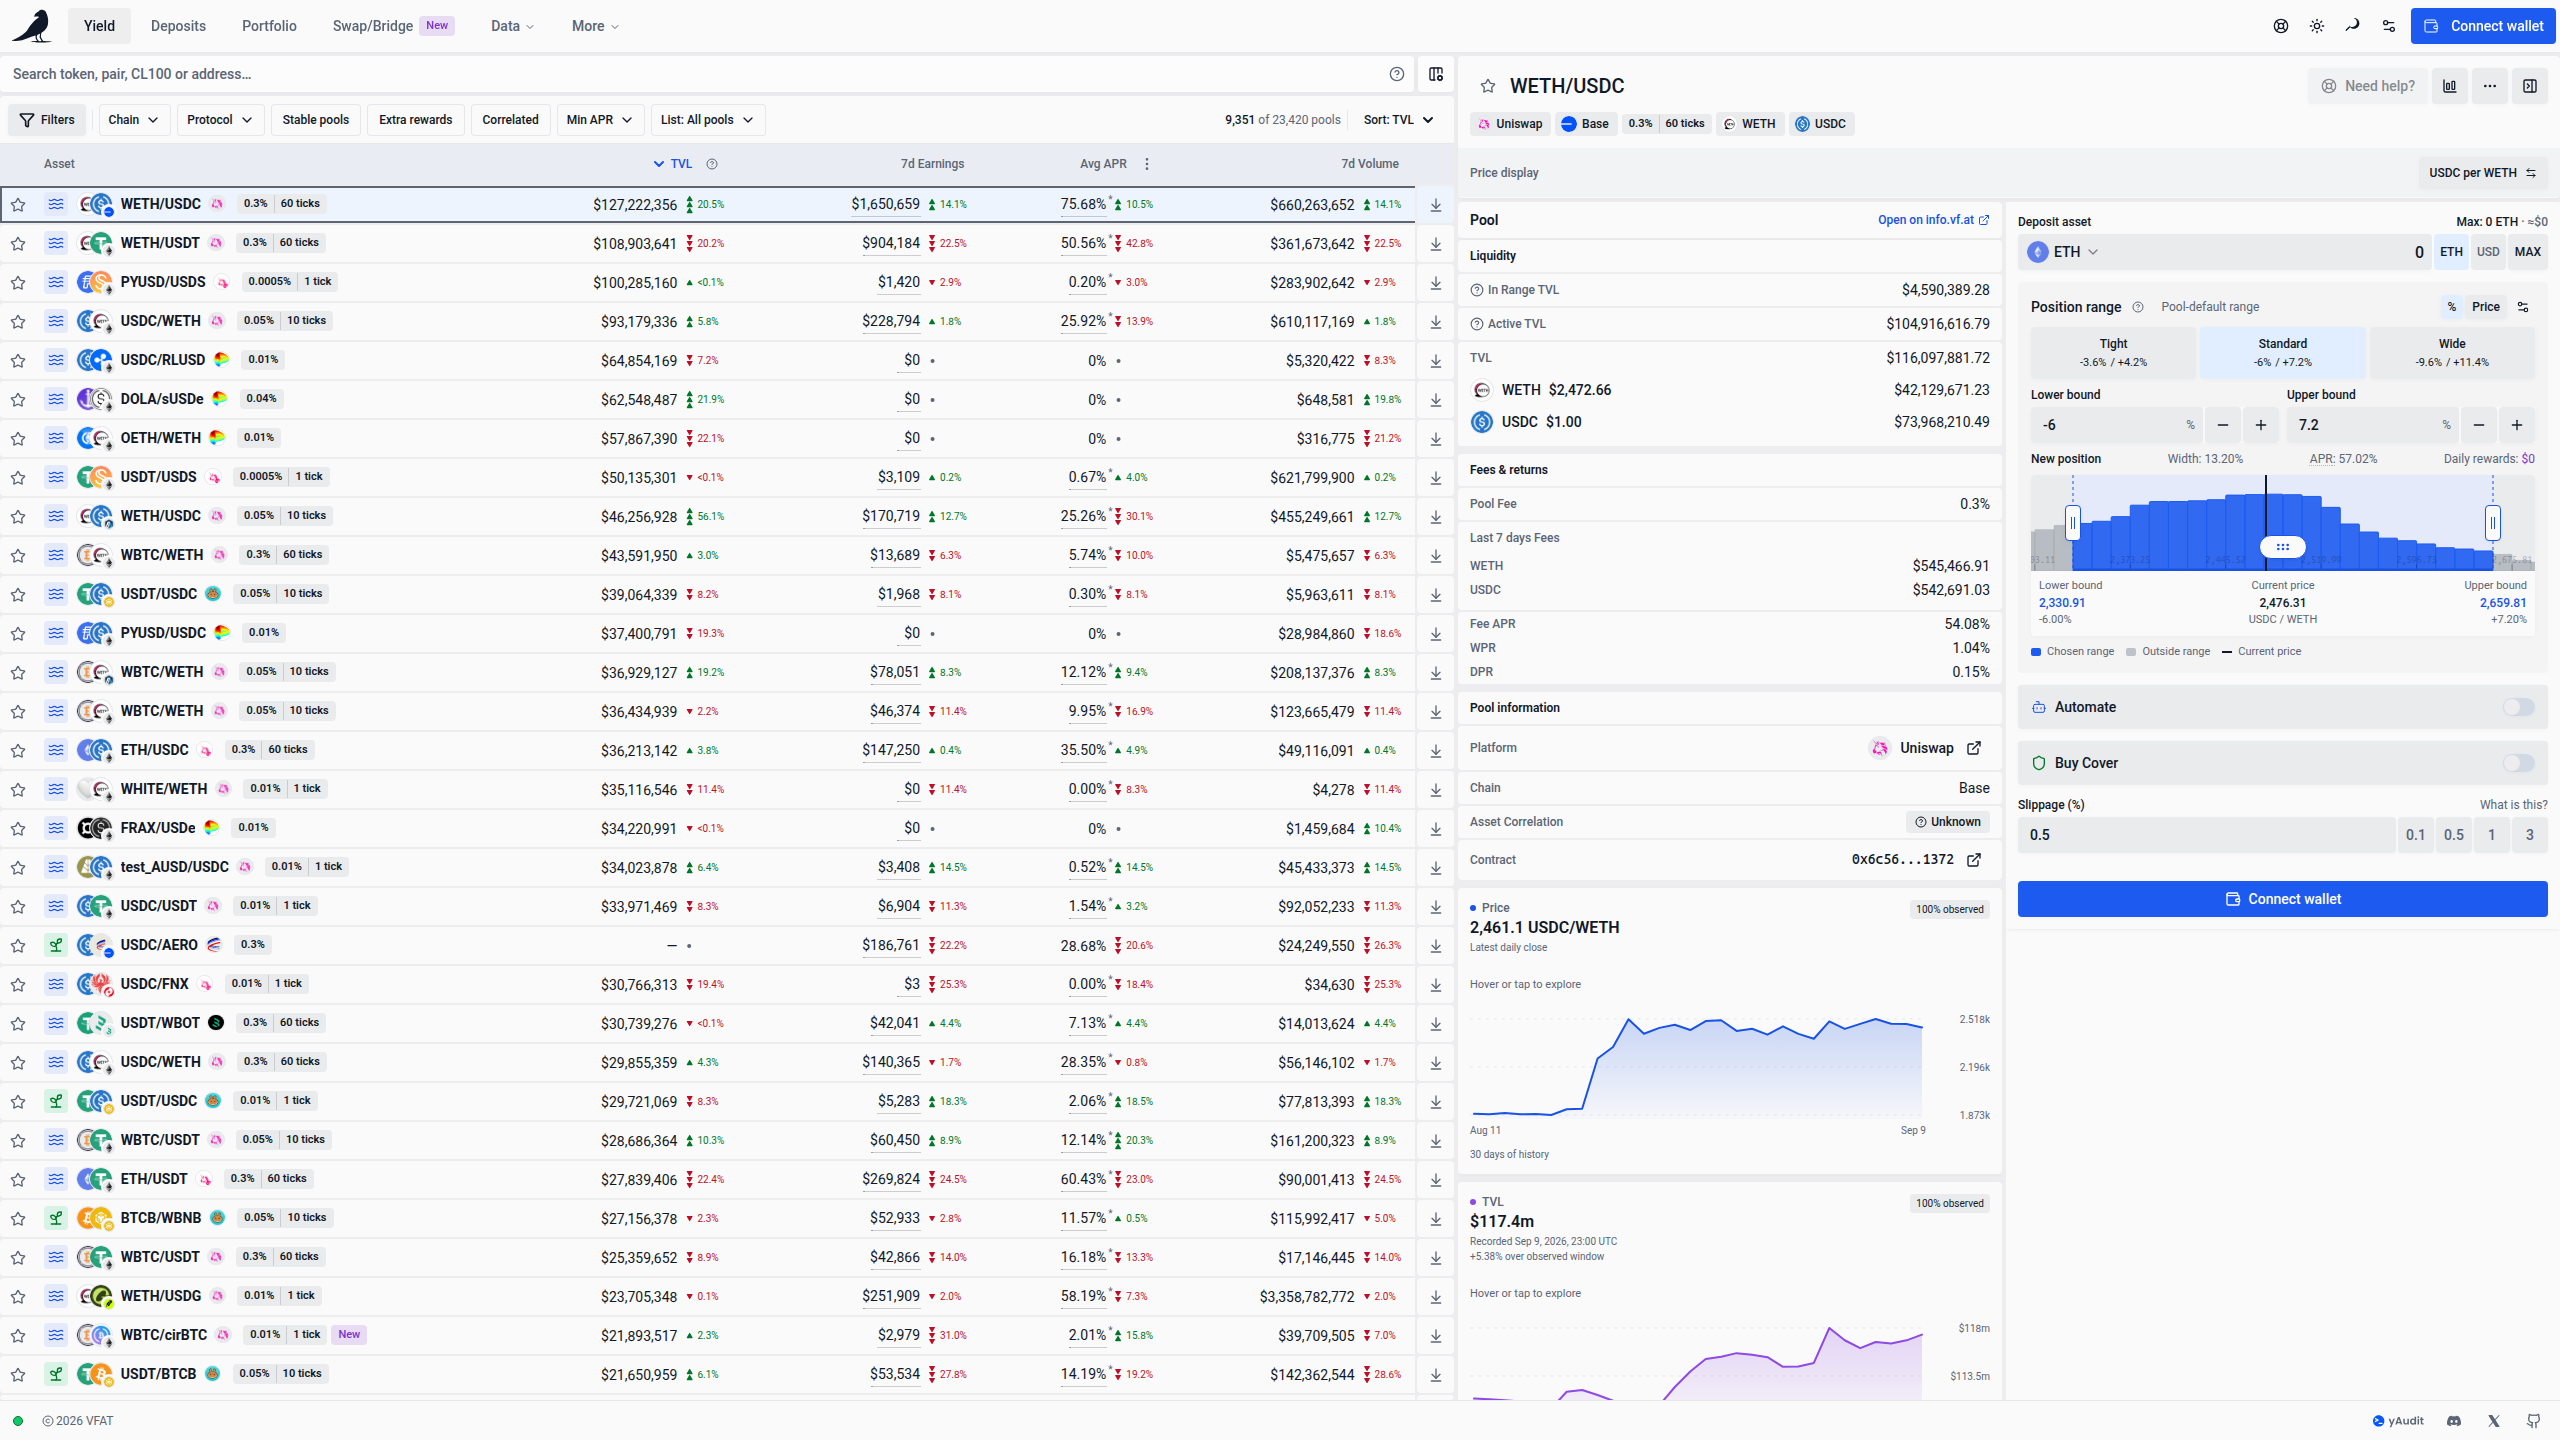This screenshot has width=2560, height=1440.
Task: Click the search help question-mark icon
Action: click(1397, 74)
